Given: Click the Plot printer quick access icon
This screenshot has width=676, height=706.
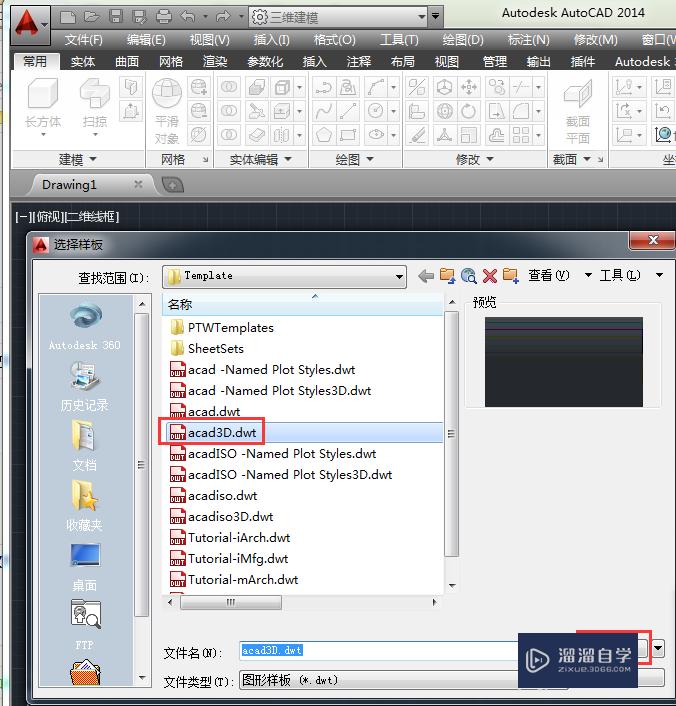Looking at the screenshot, I should (163, 17).
